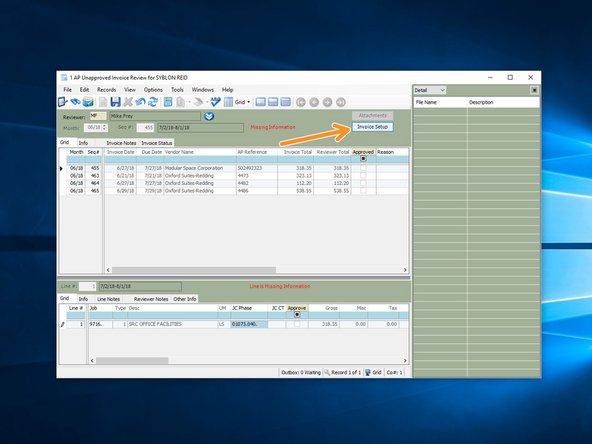Click the grid table view icon
The width and height of the screenshot is (592, 444).
228,102
